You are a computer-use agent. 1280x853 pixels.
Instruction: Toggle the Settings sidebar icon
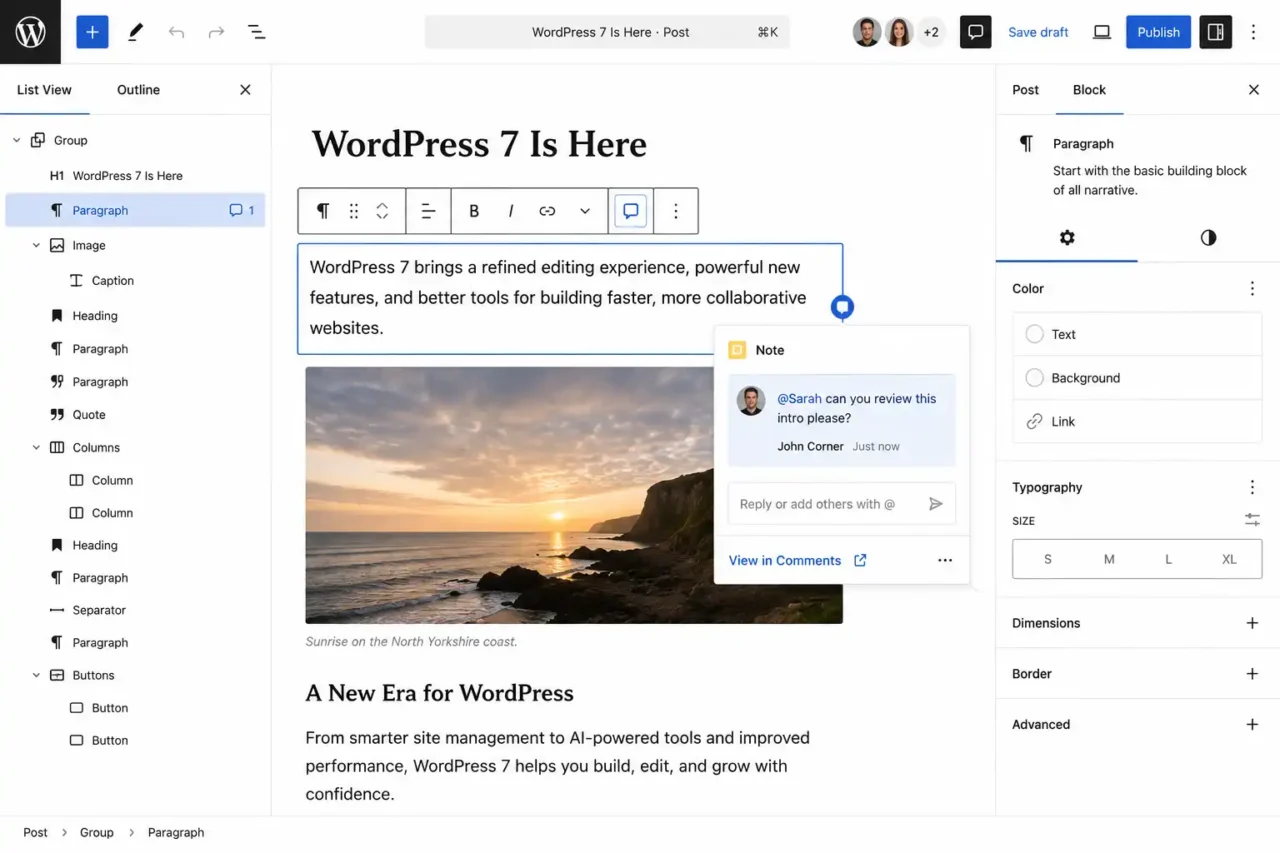click(1216, 32)
